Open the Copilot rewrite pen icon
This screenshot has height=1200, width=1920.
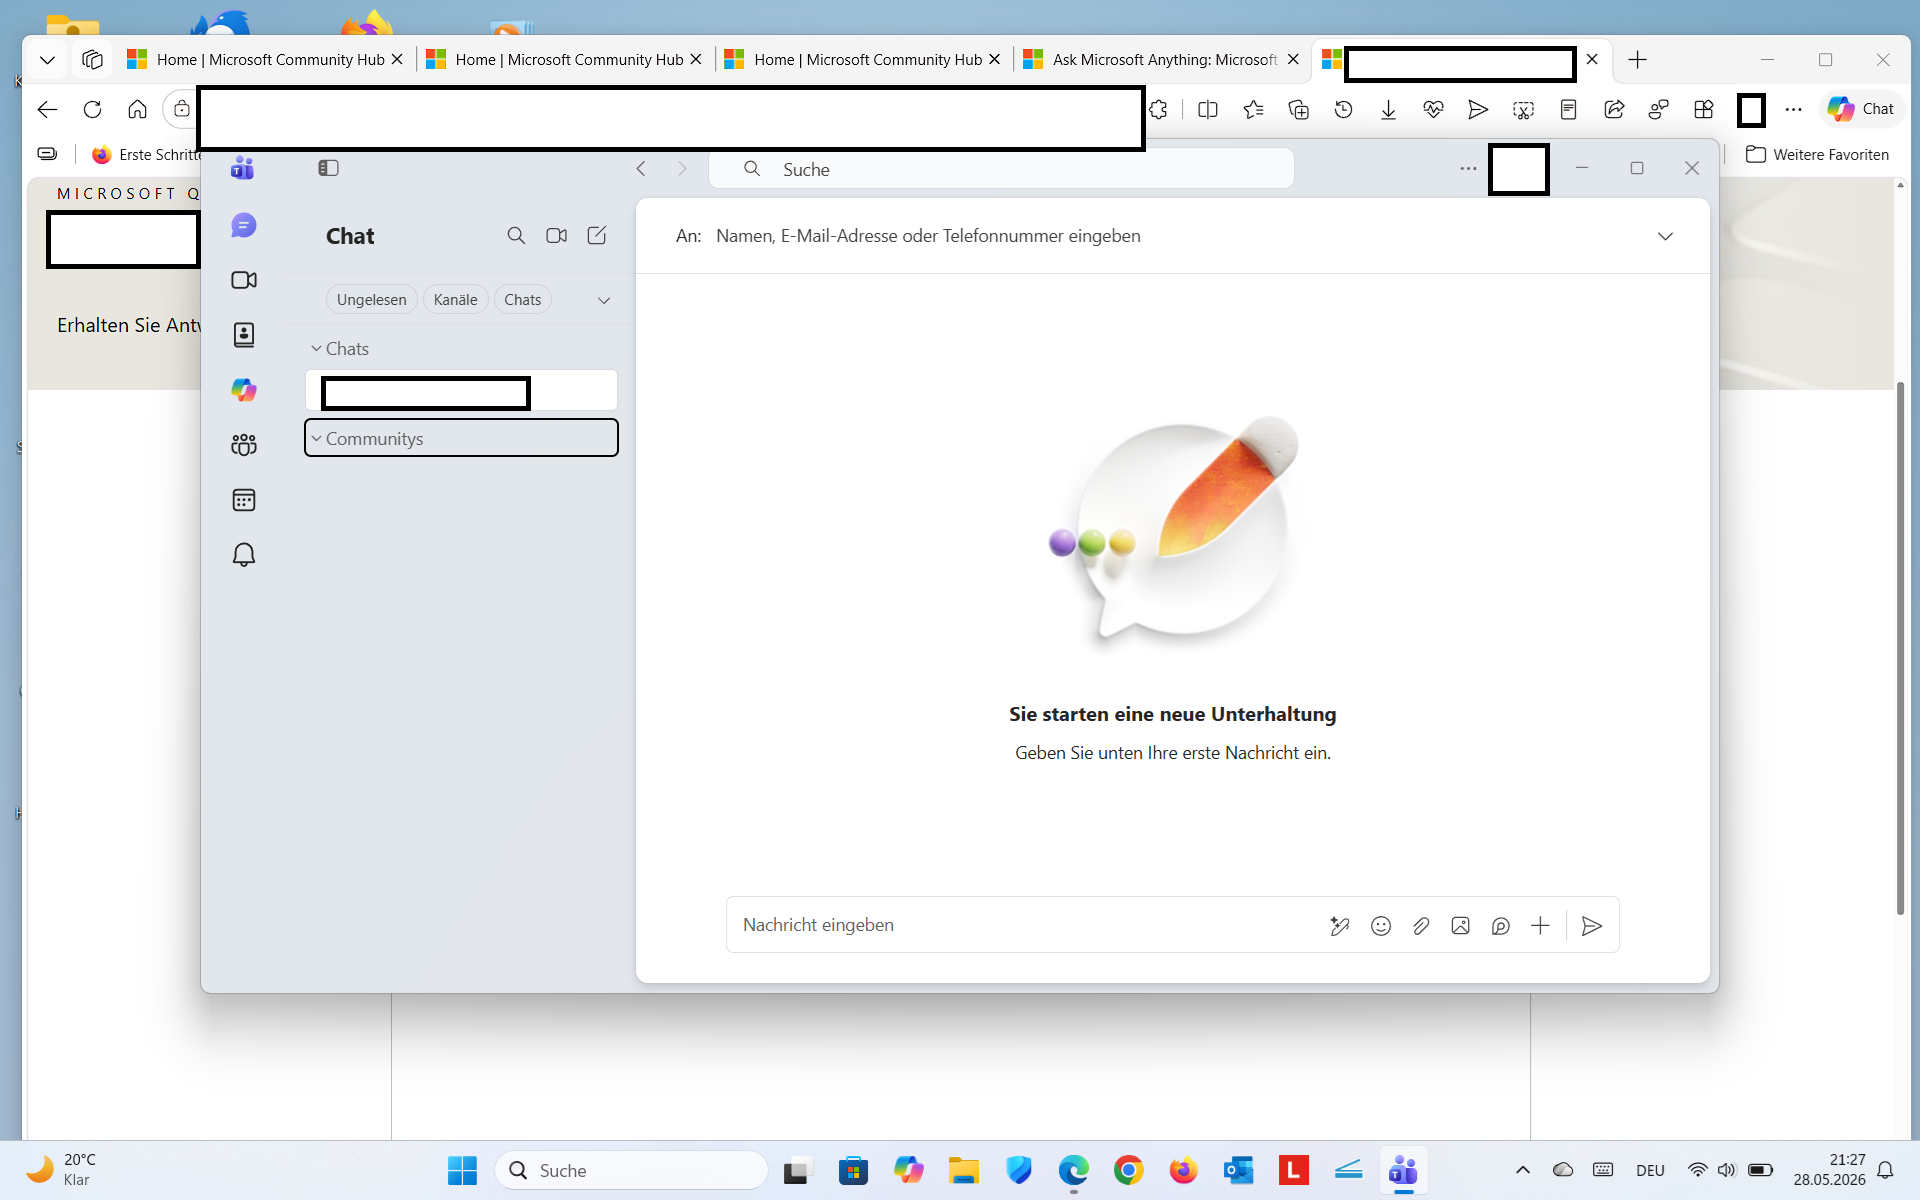pyautogui.click(x=1340, y=926)
